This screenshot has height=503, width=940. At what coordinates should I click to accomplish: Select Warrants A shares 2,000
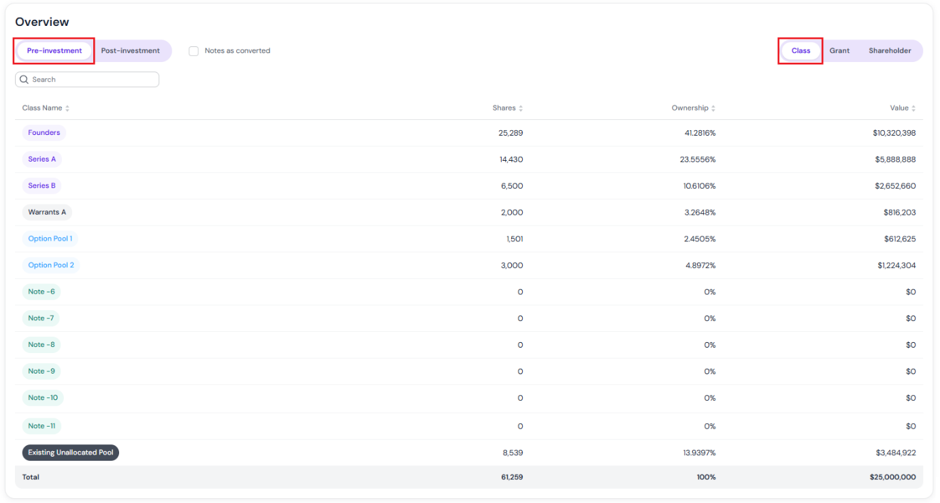pos(512,212)
